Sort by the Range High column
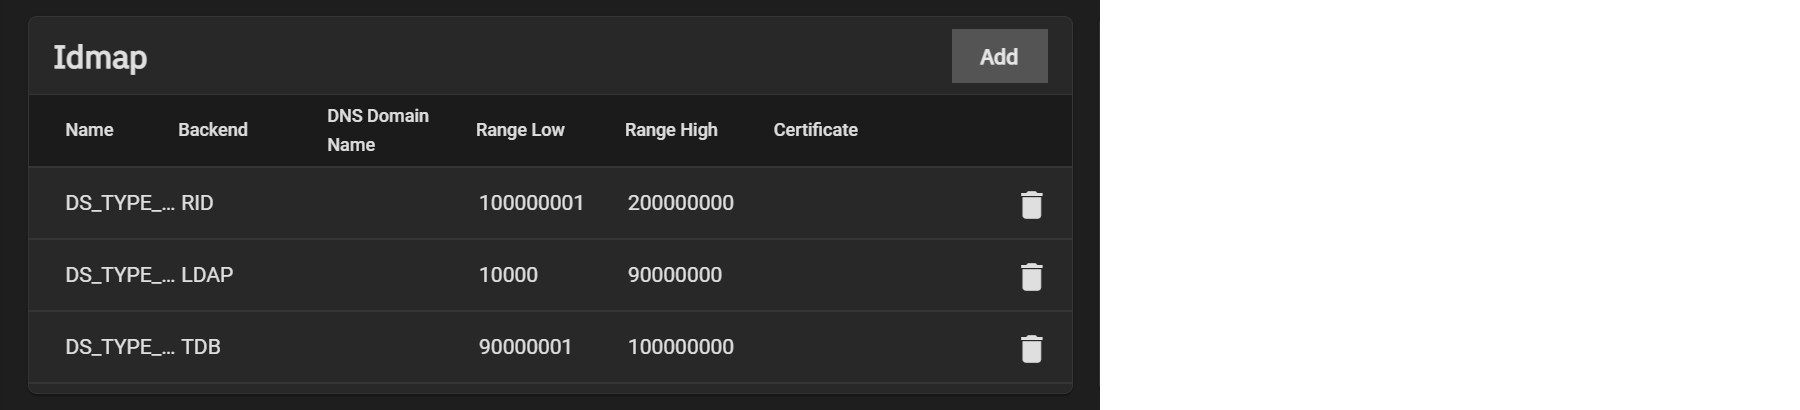This screenshot has height=410, width=1800. tap(671, 130)
